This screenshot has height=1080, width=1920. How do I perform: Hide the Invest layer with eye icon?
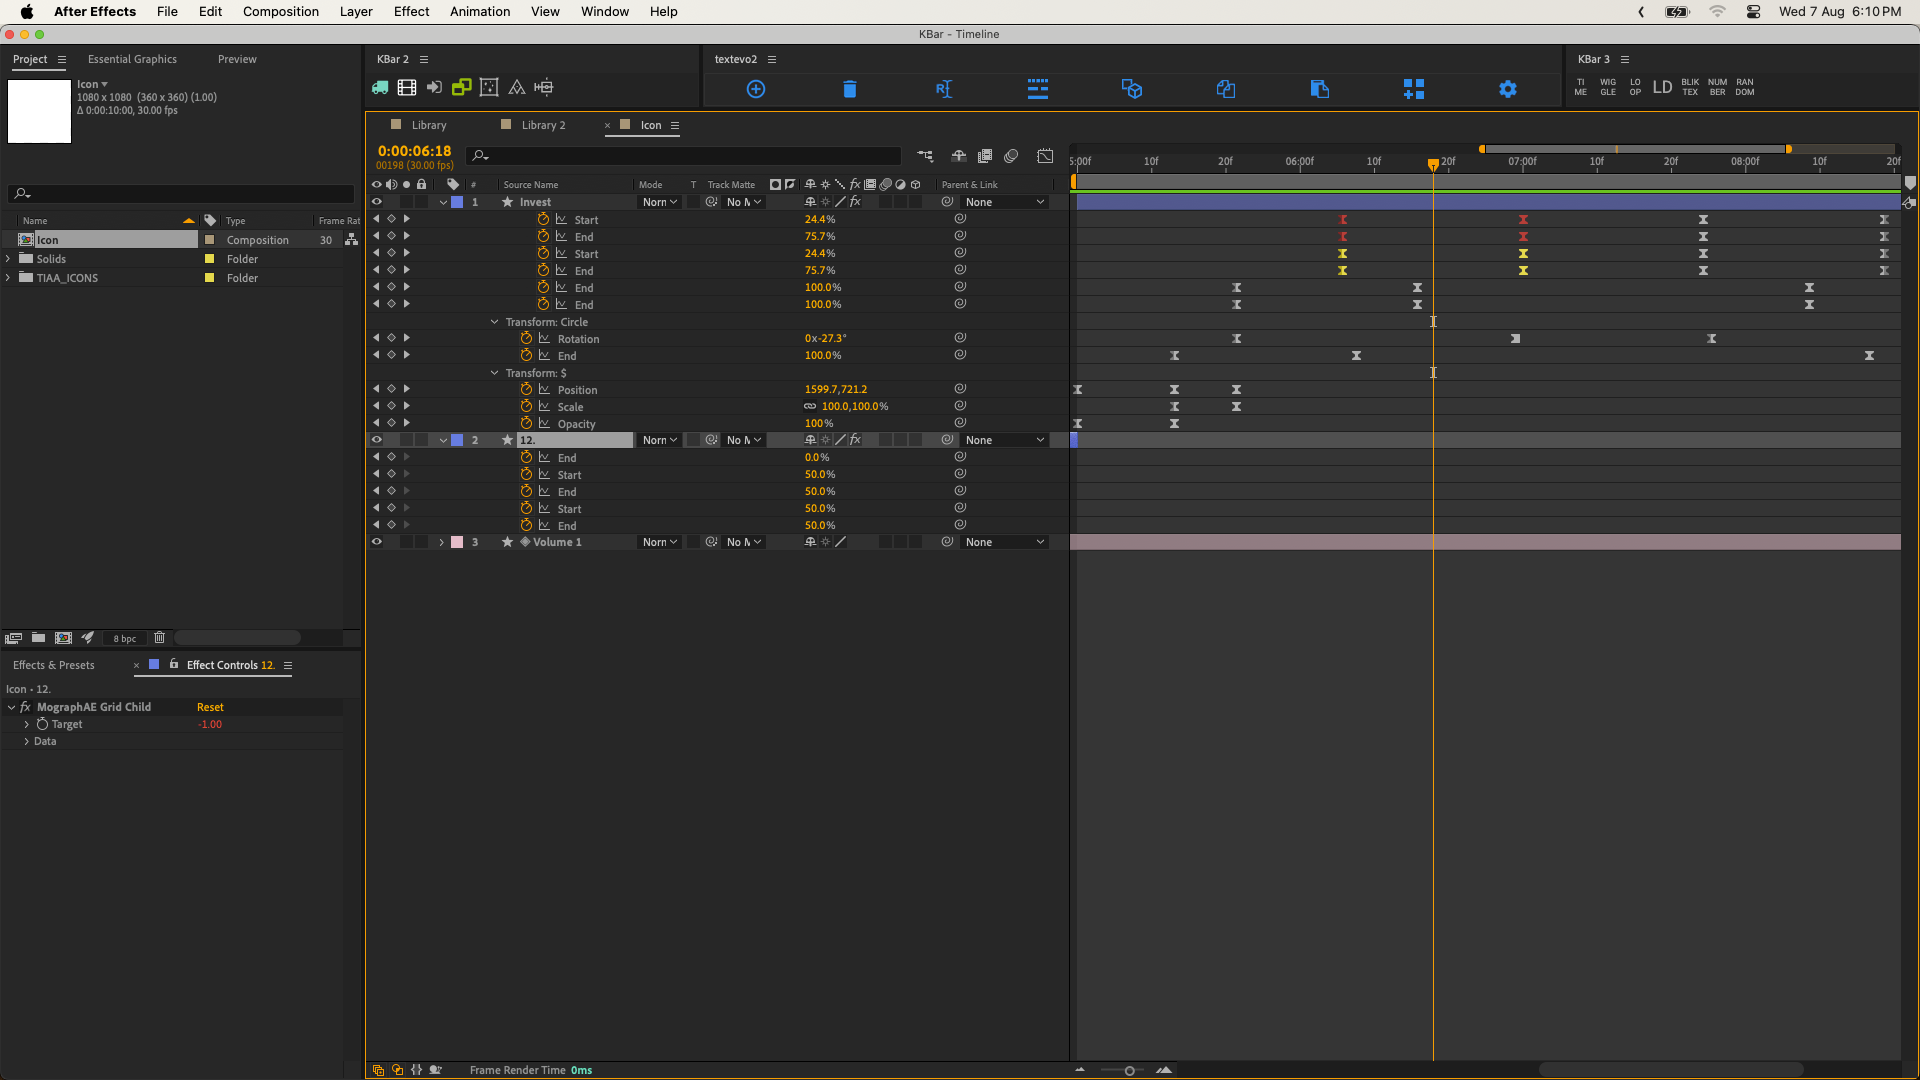coord(377,202)
